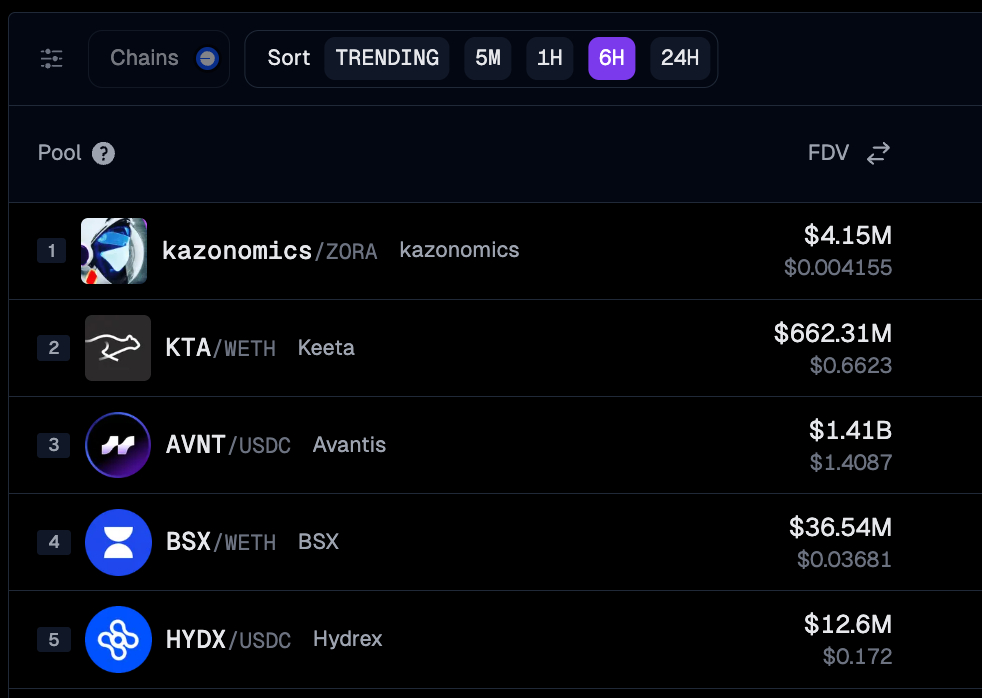The height and width of the screenshot is (698, 982).
Task: Click the Hydrex HYDX token logo
Action: click(x=118, y=639)
